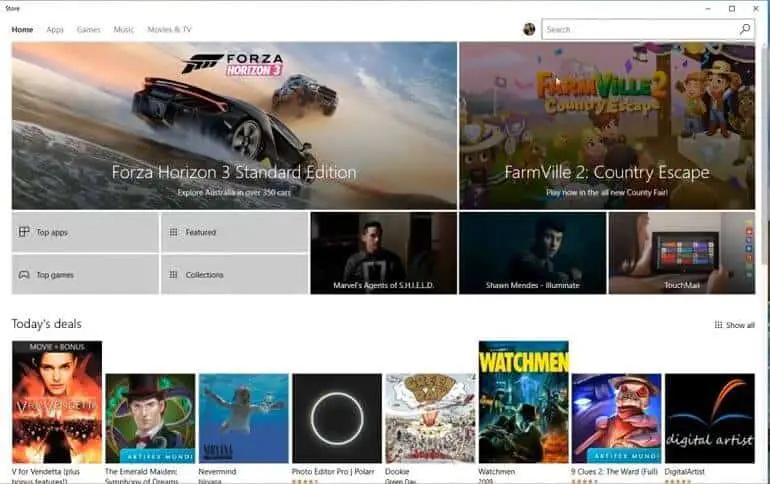Click the Today's deals heading

tap(47, 324)
